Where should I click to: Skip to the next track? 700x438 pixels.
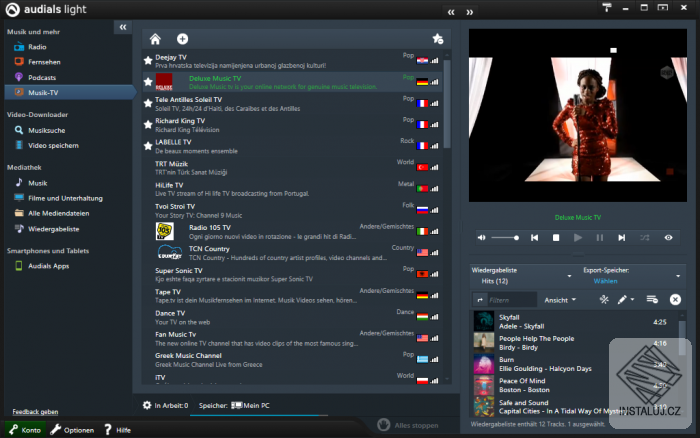(x=621, y=238)
